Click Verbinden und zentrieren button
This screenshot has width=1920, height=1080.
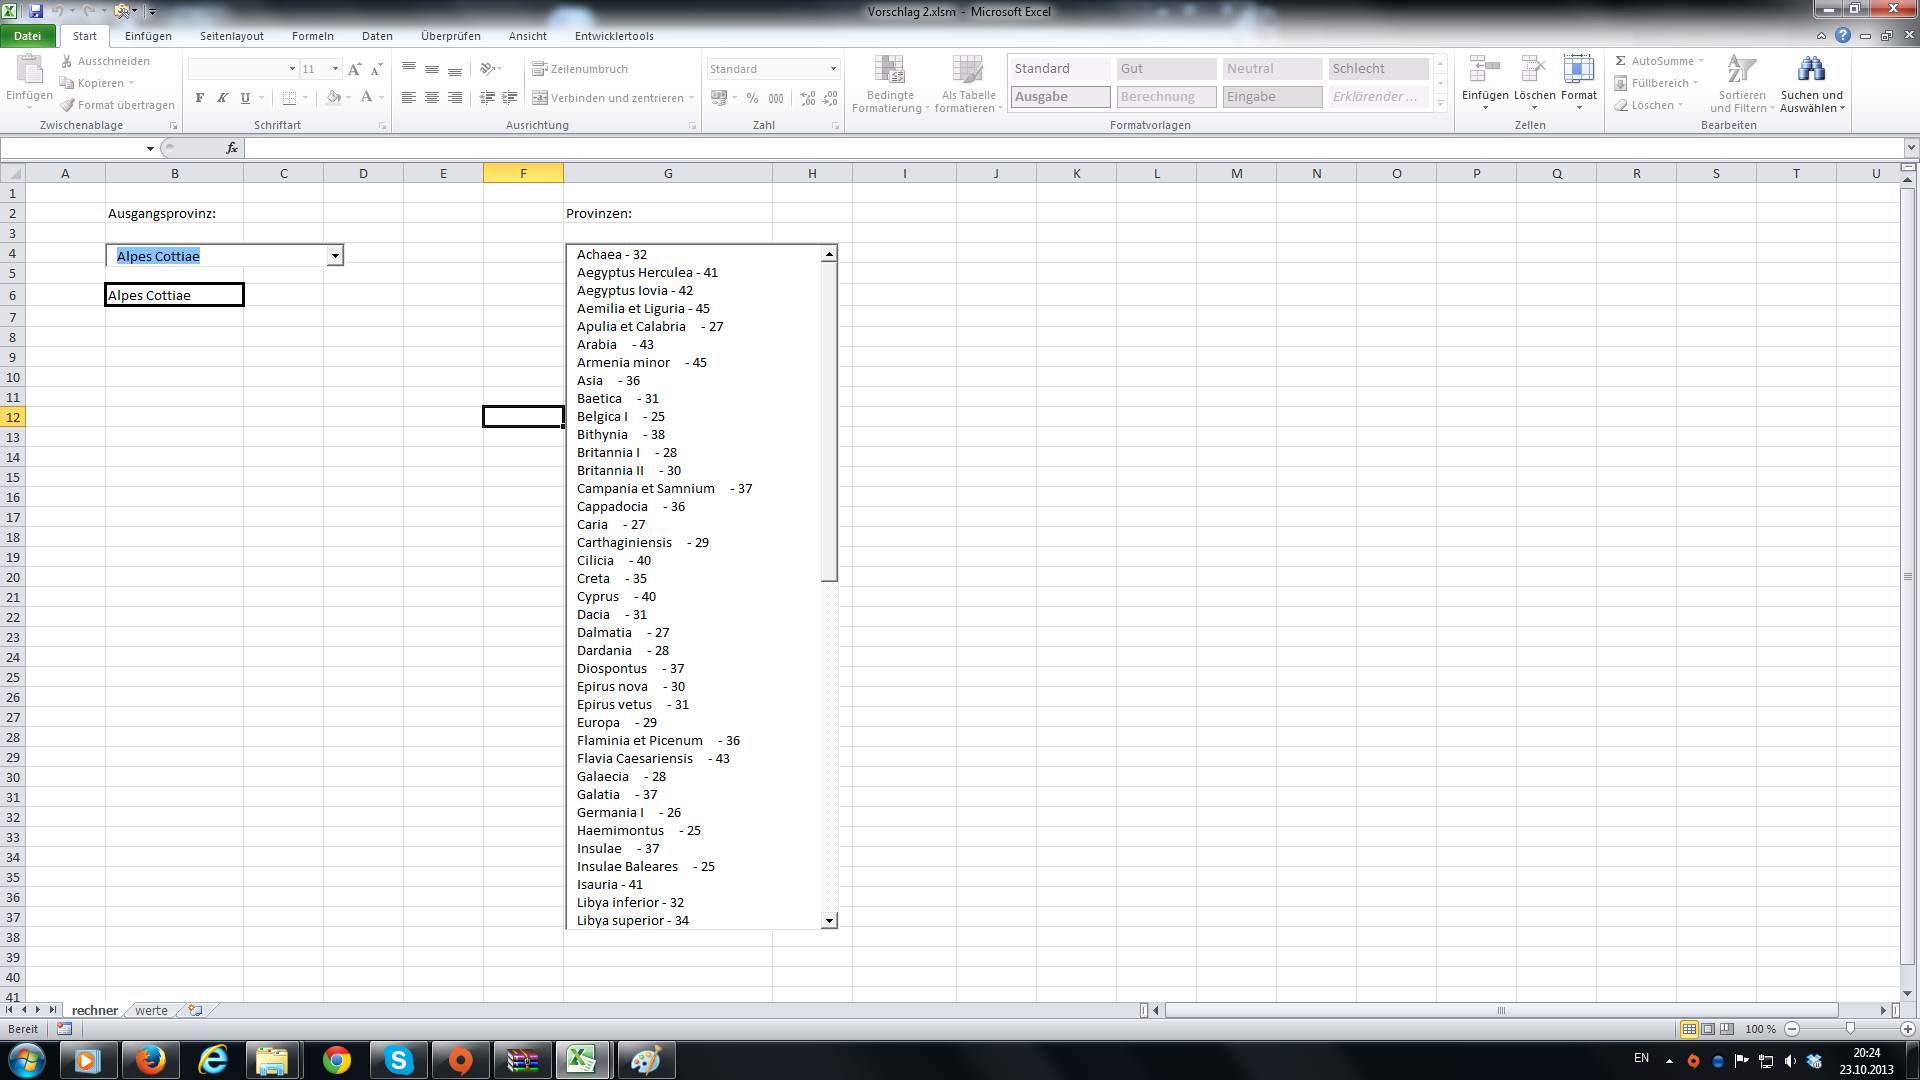point(608,98)
